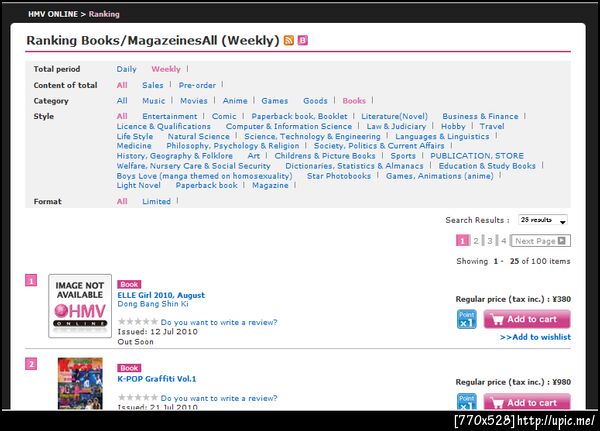Open ELLE Girl 2010, August title link
This screenshot has height=431, width=600.
(x=161, y=295)
